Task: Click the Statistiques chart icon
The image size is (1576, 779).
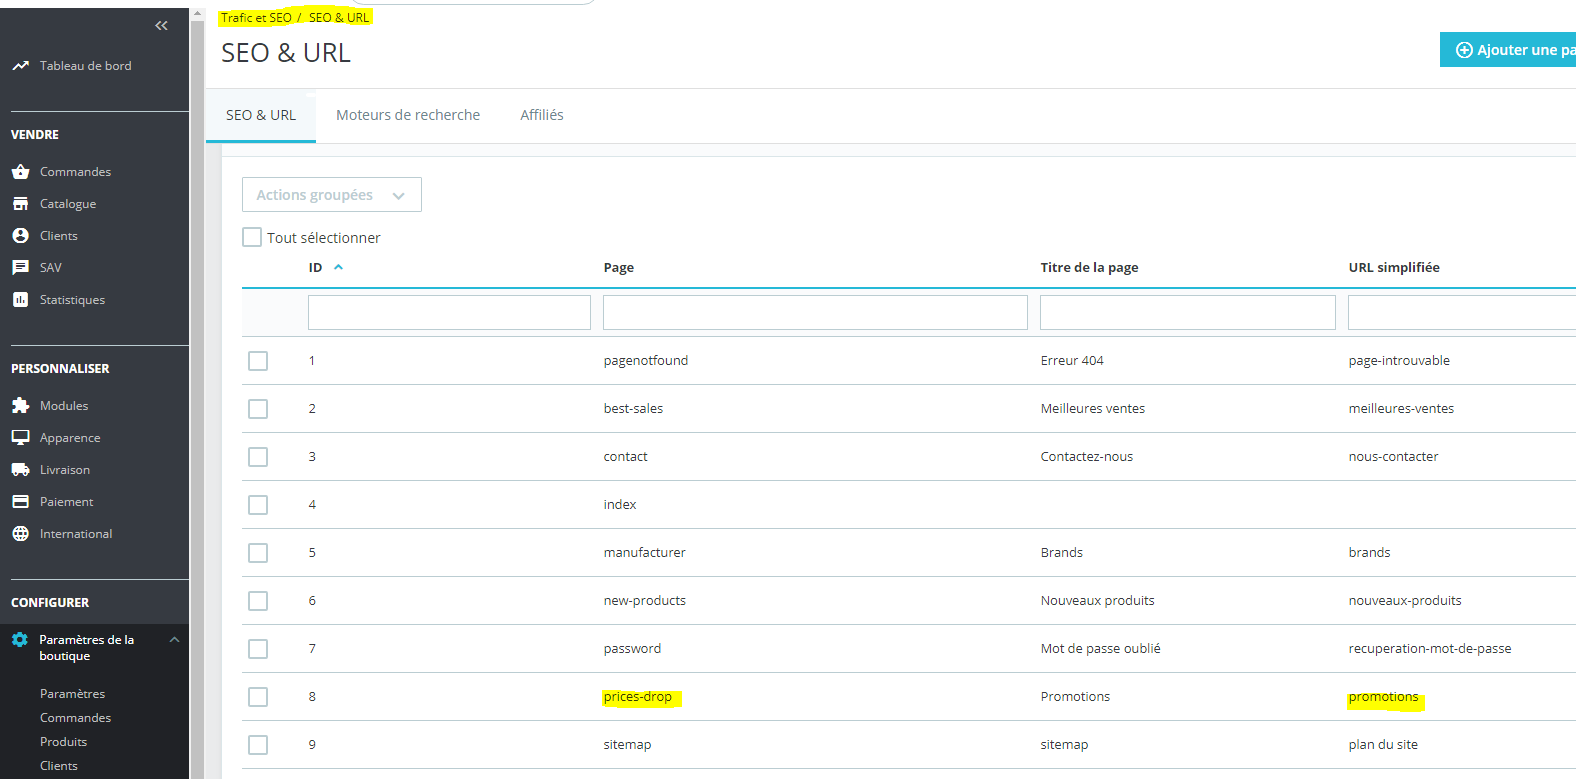Action: pyautogui.click(x=20, y=300)
